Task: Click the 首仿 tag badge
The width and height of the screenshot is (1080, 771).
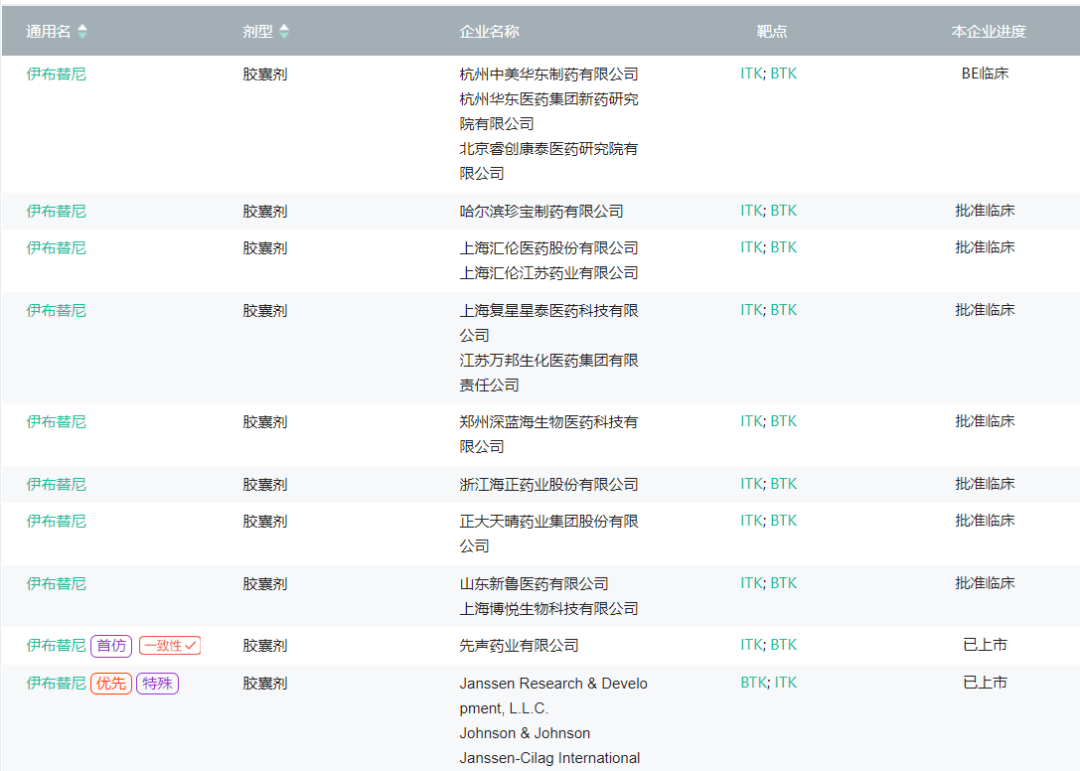Action: click(111, 646)
